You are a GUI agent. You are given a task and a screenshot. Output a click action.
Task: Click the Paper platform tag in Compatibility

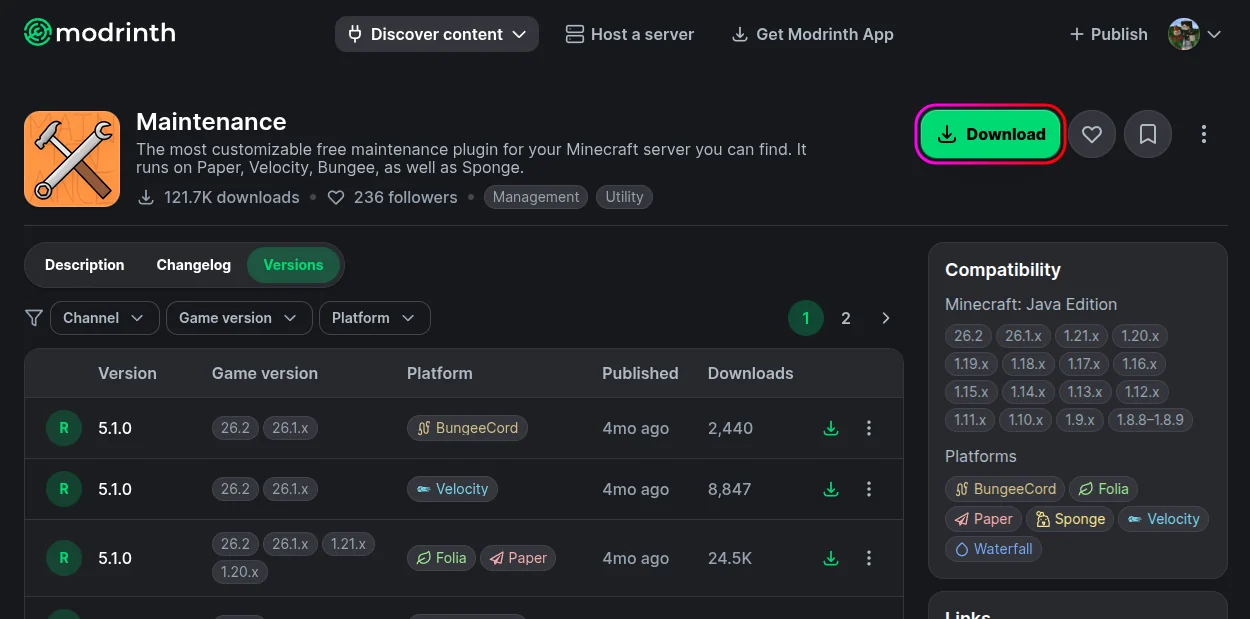(984, 519)
